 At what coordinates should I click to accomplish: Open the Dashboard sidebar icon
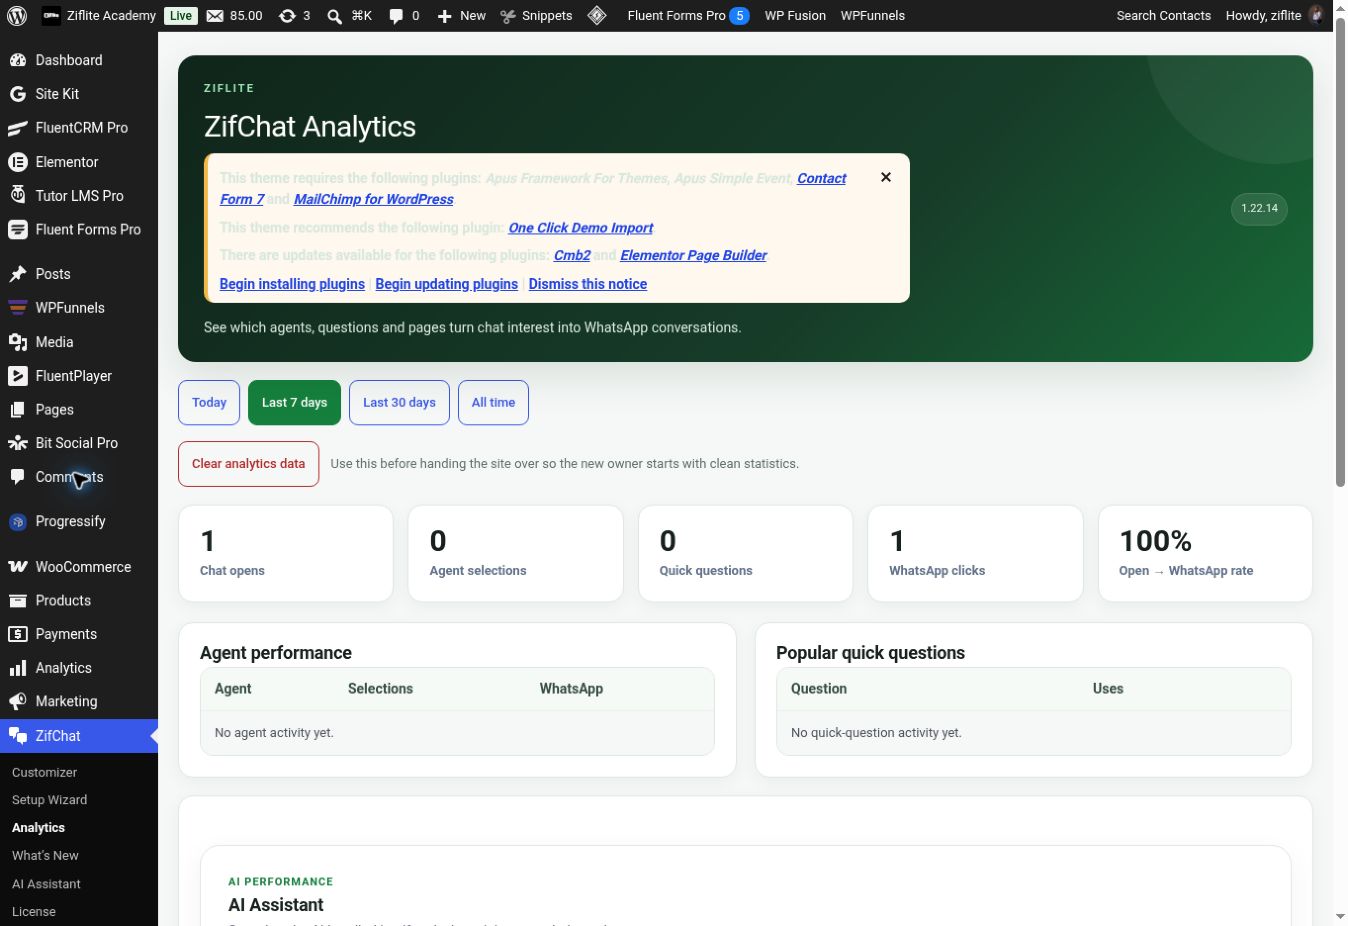[x=17, y=60]
